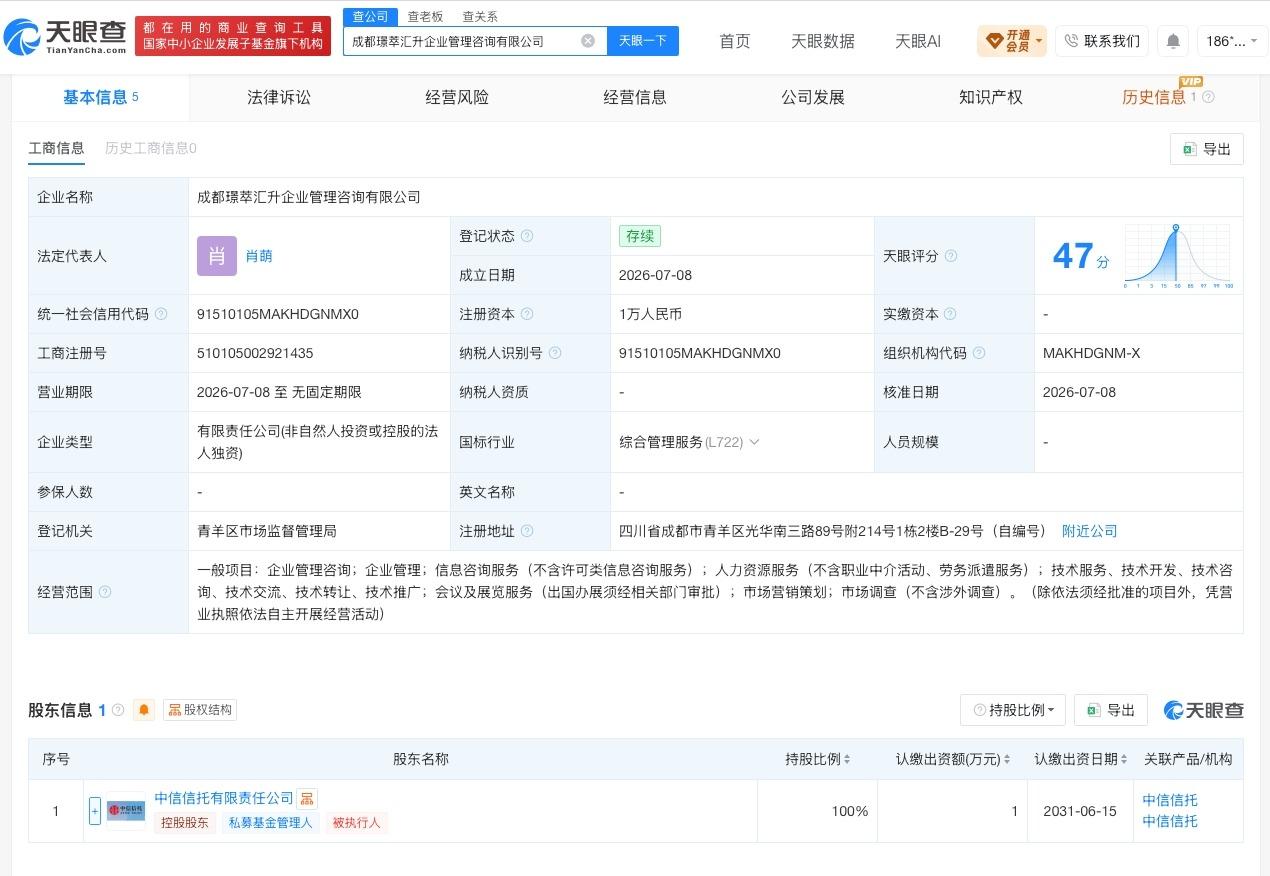Show help icon next to 实缴资本

click(x=951, y=314)
